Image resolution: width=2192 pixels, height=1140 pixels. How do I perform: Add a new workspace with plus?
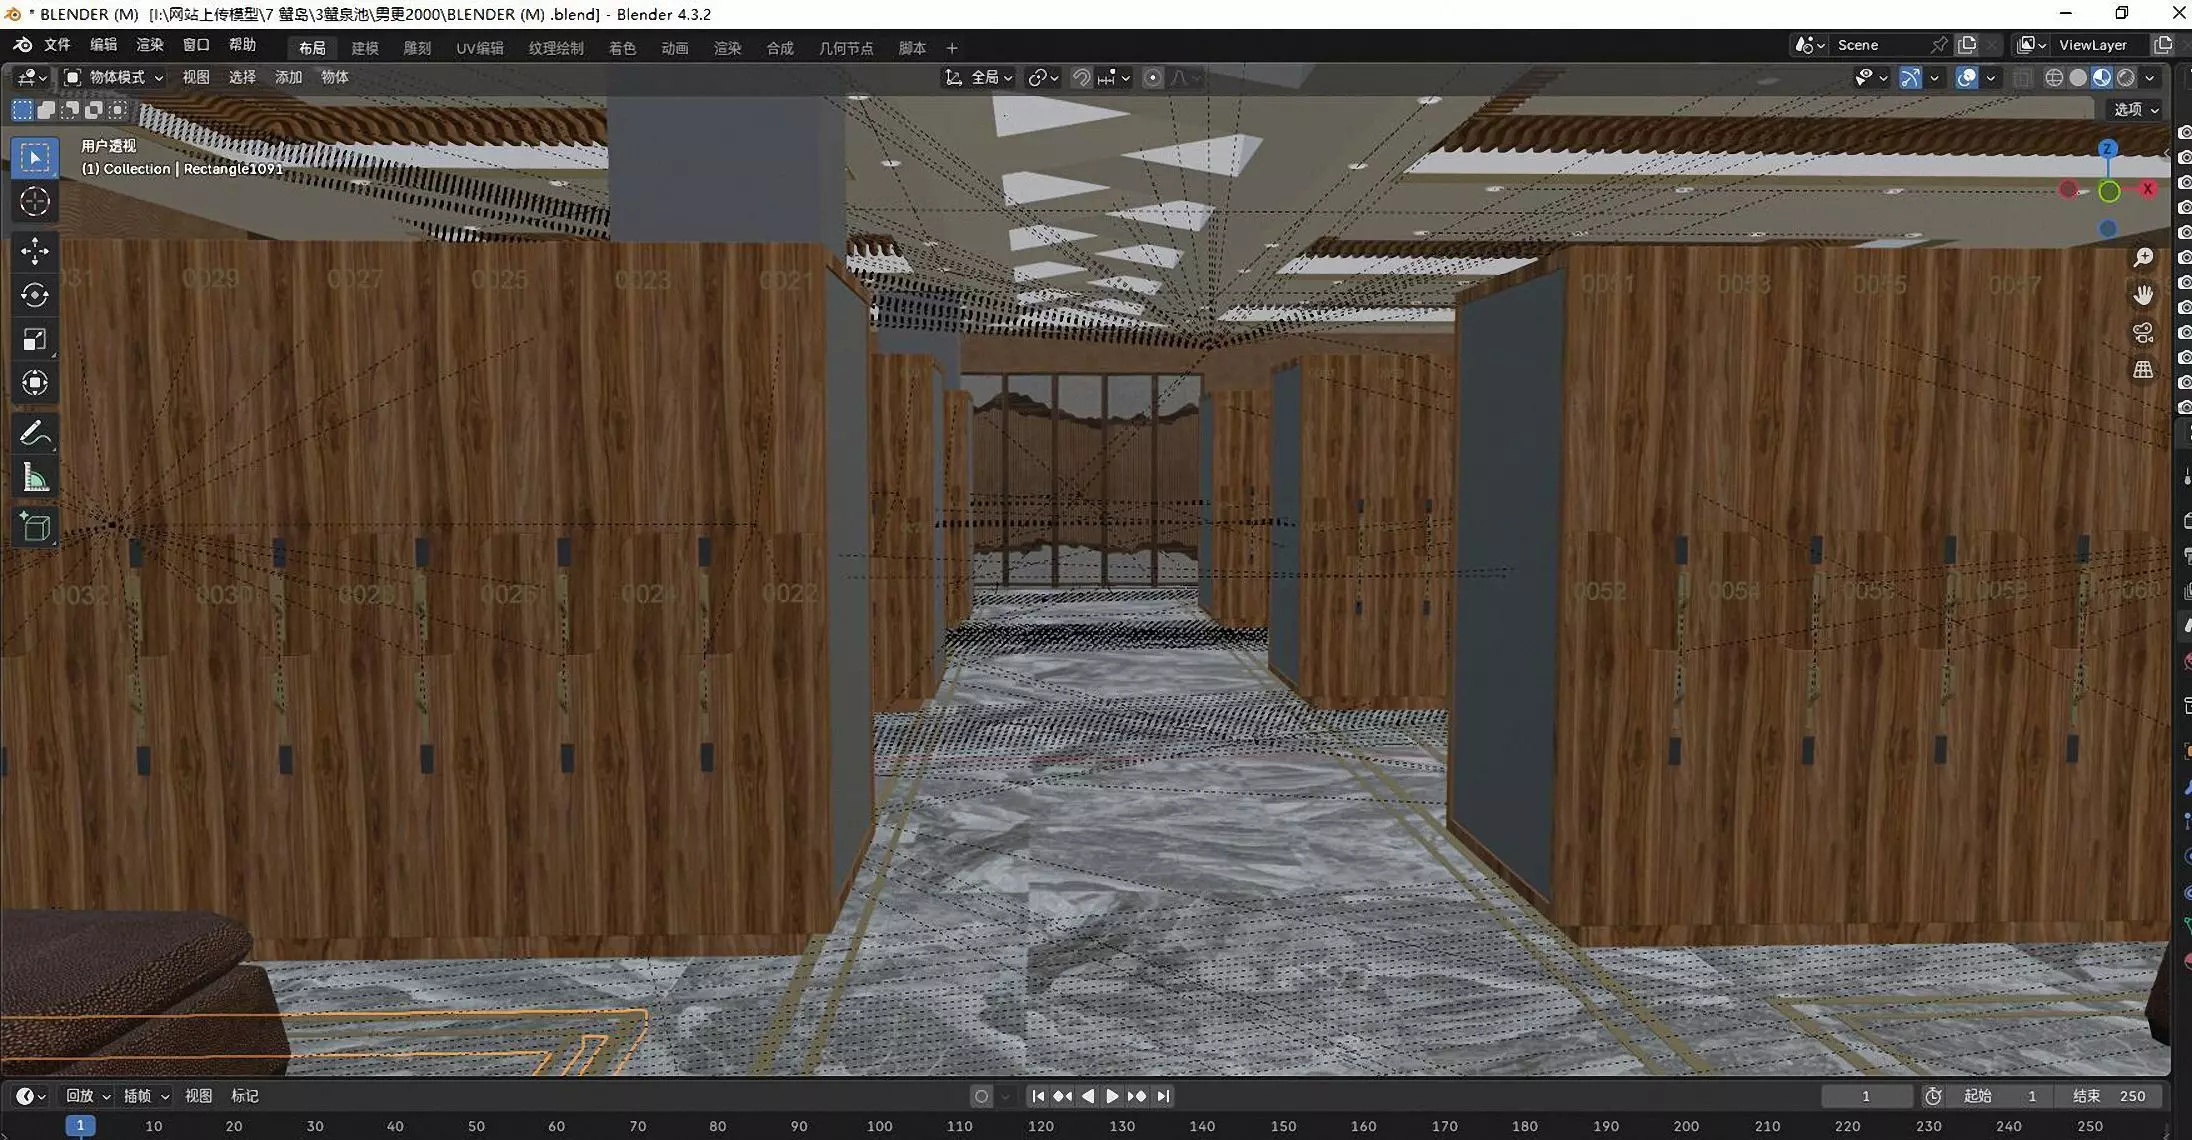(x=952, y=48)
